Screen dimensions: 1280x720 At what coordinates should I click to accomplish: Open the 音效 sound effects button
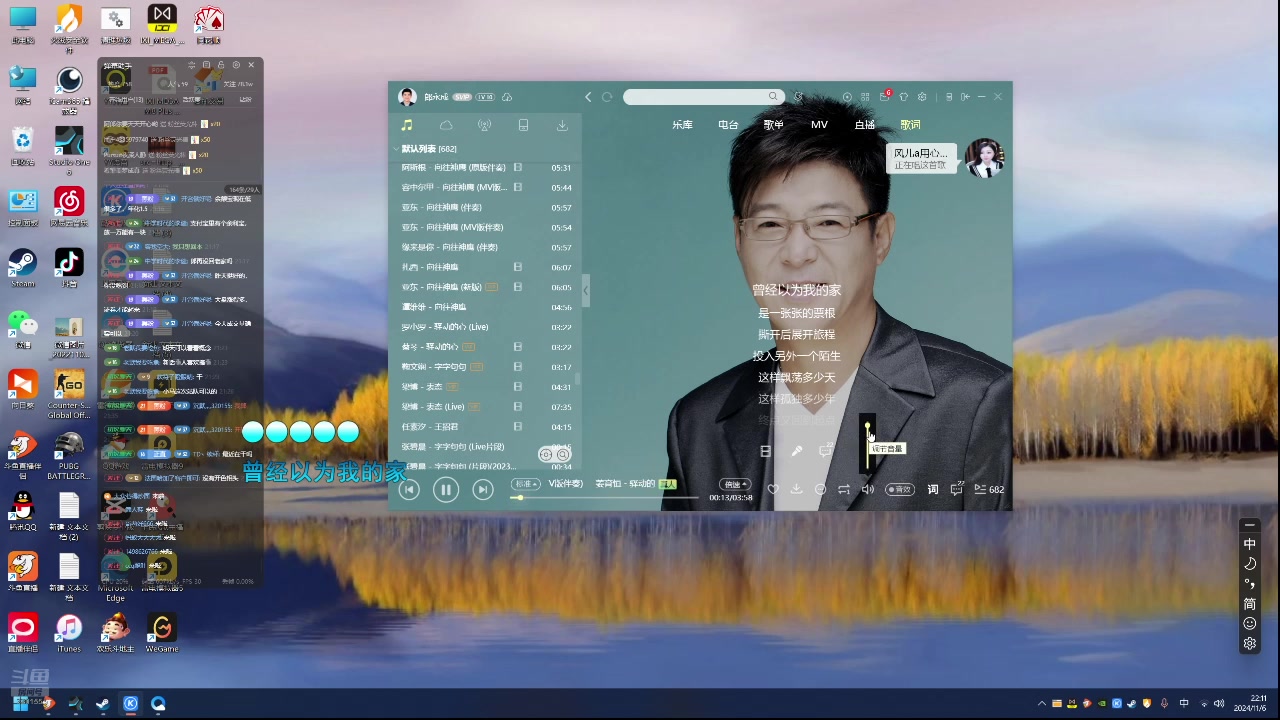tap(900, 490)
